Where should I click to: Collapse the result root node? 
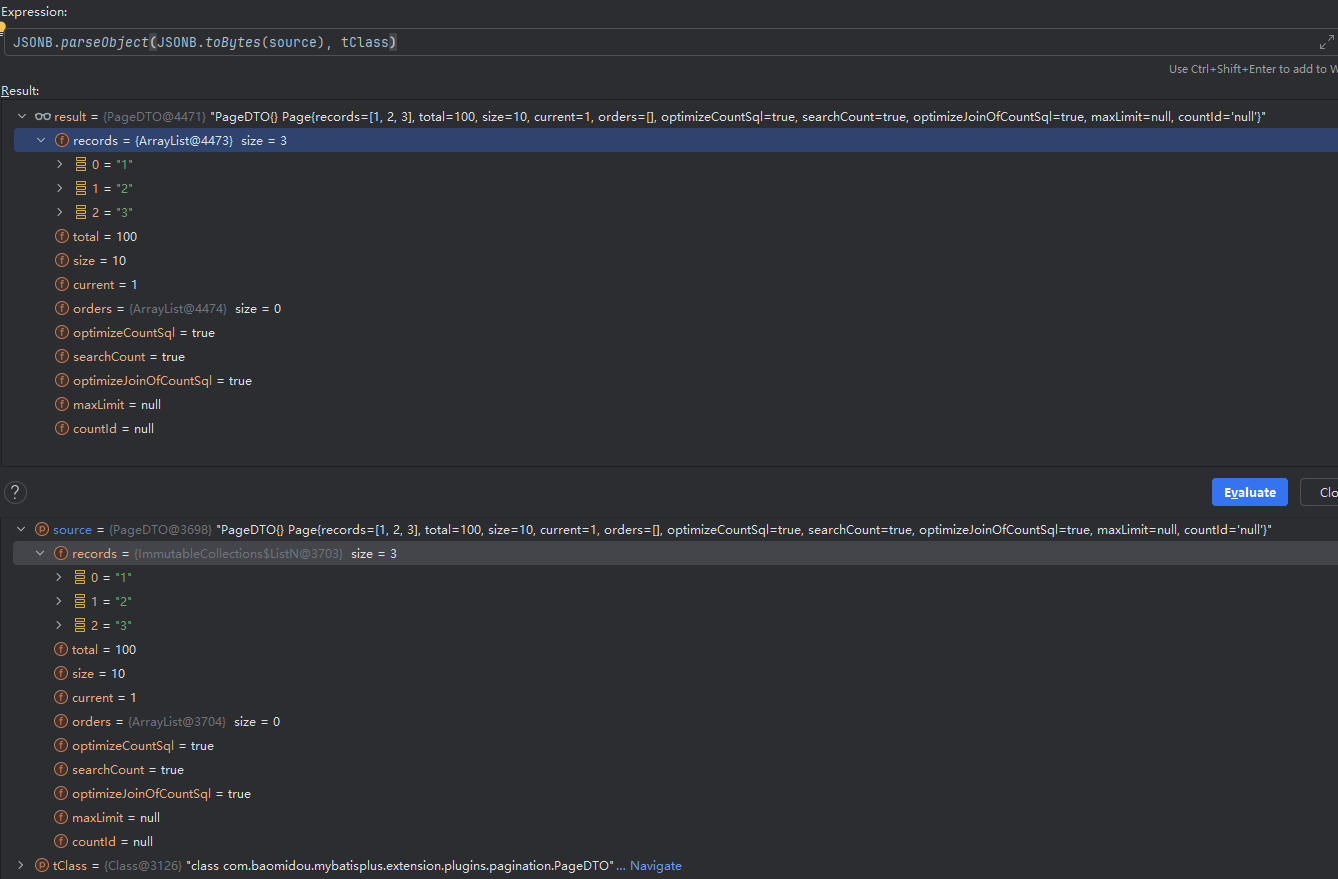pos(22,117)
